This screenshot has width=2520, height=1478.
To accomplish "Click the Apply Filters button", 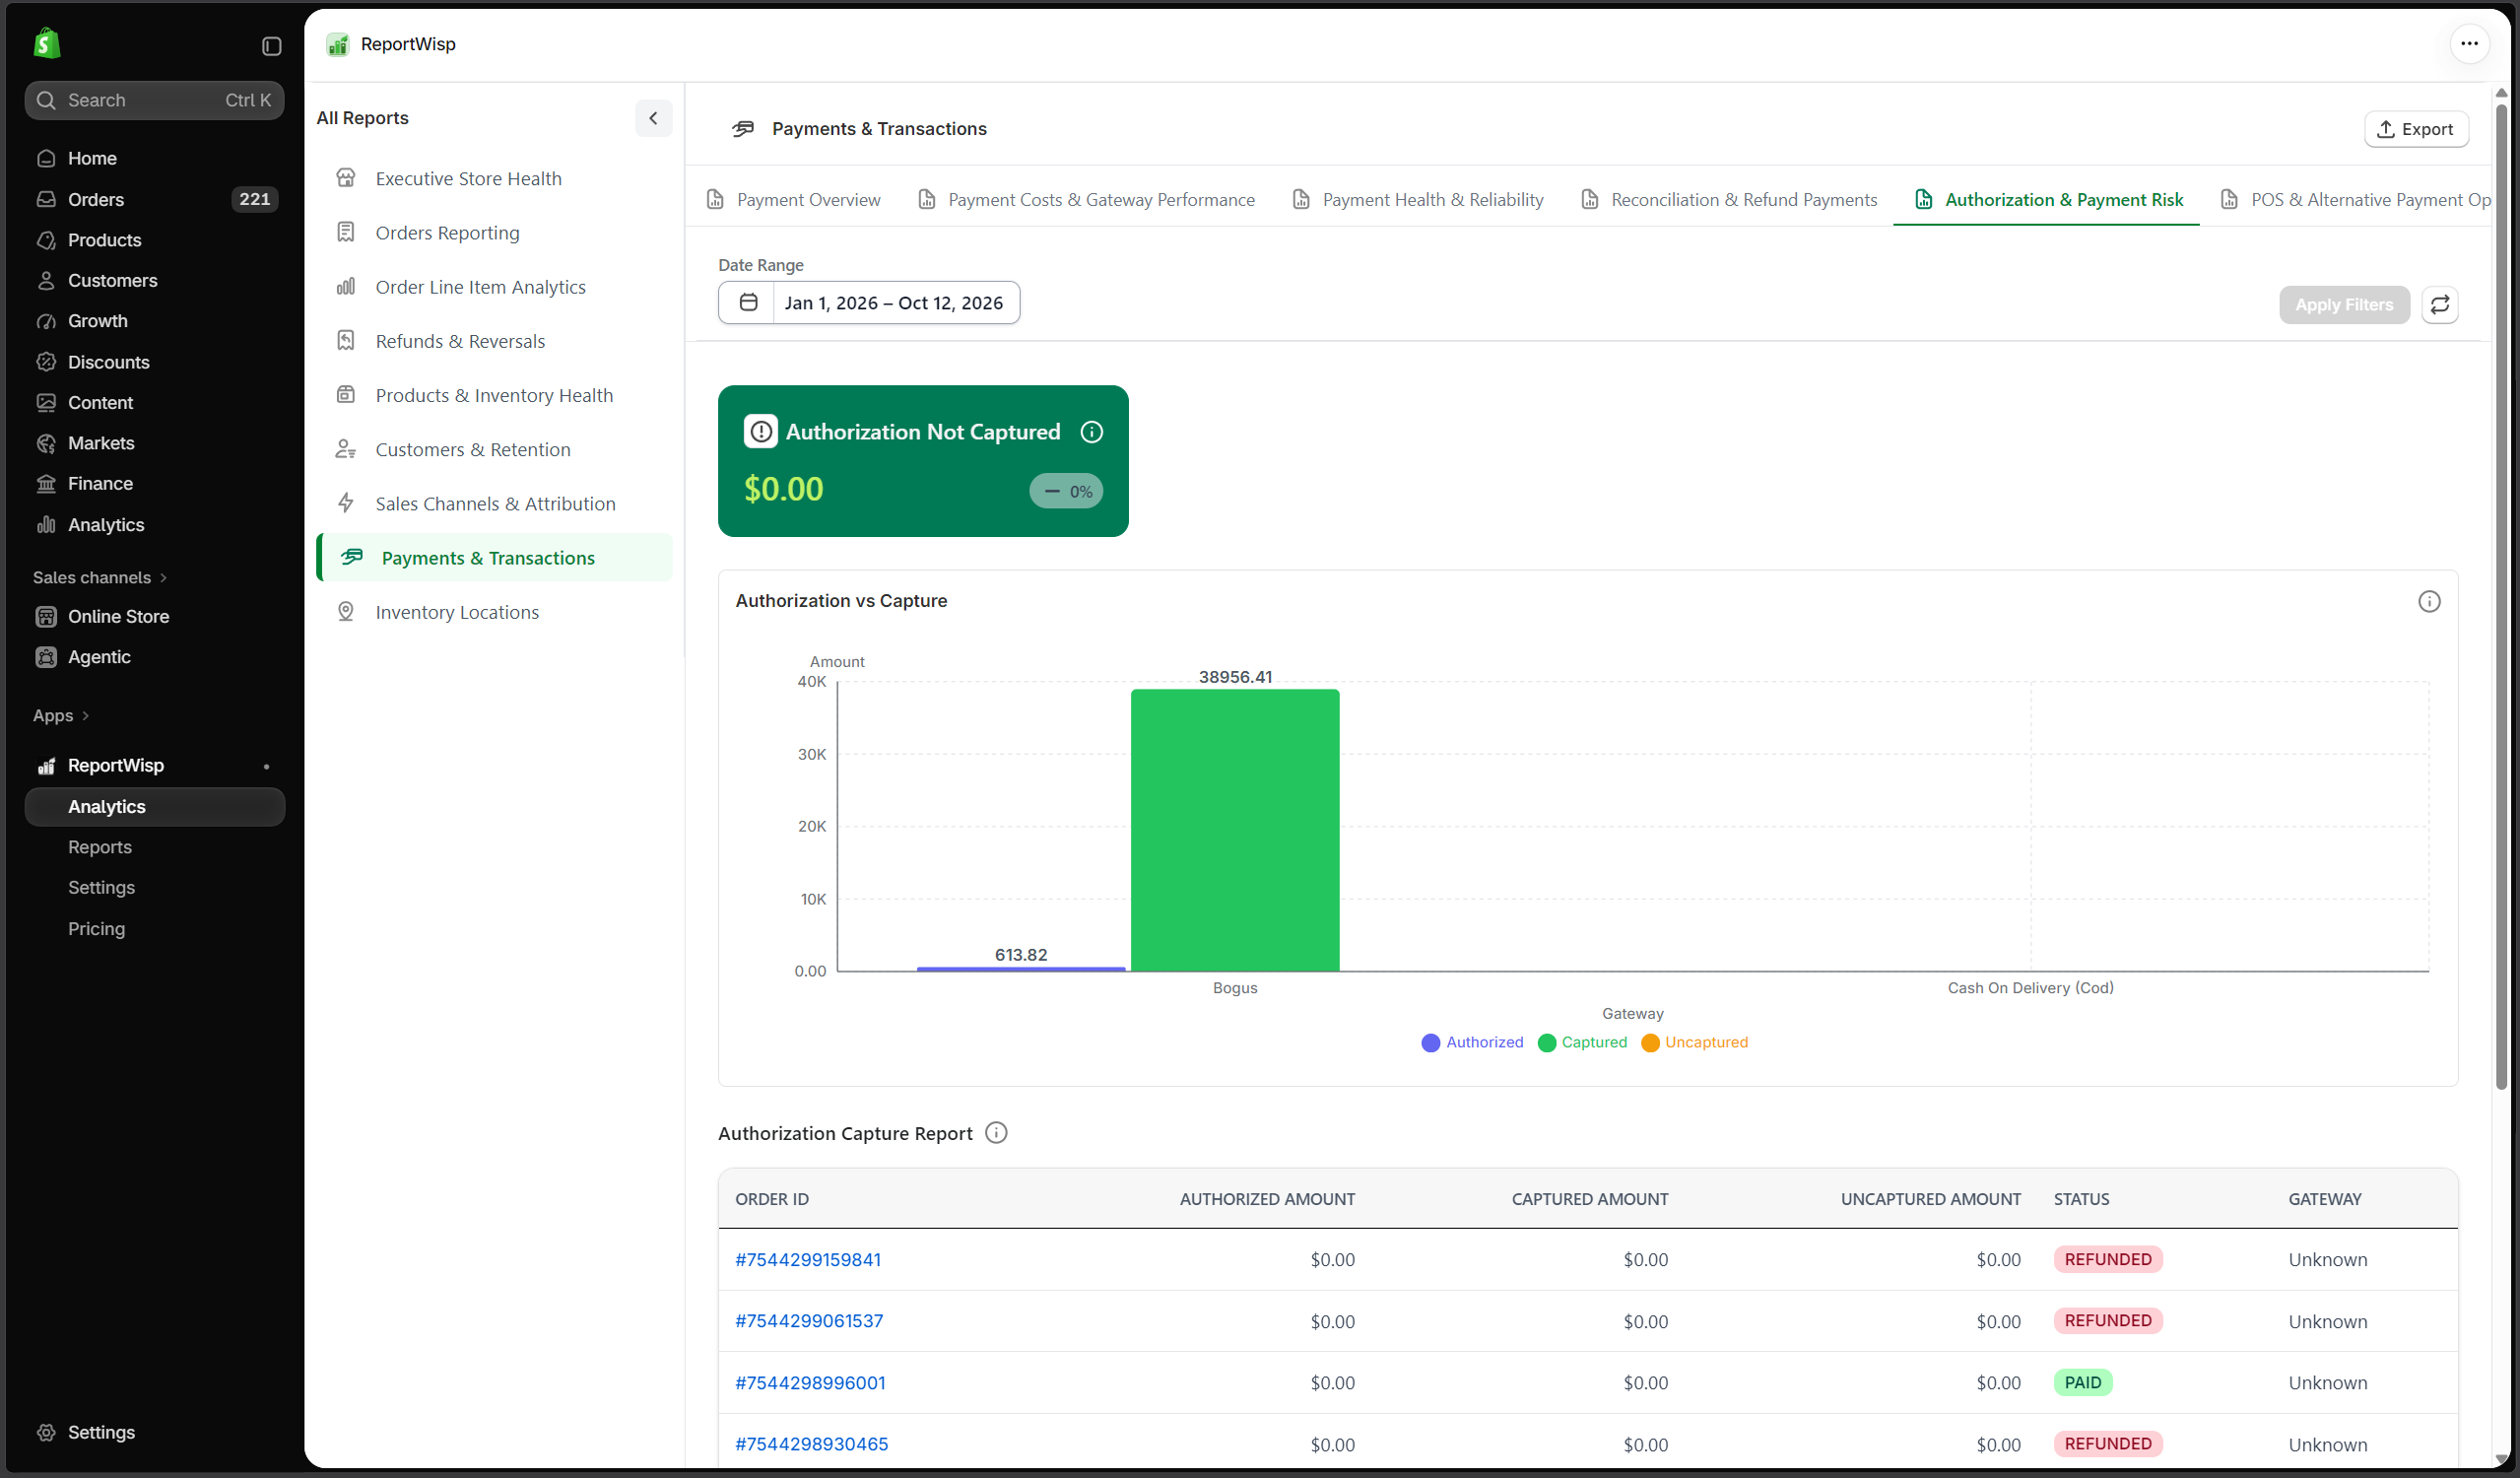I will [x=2343, y=305].
